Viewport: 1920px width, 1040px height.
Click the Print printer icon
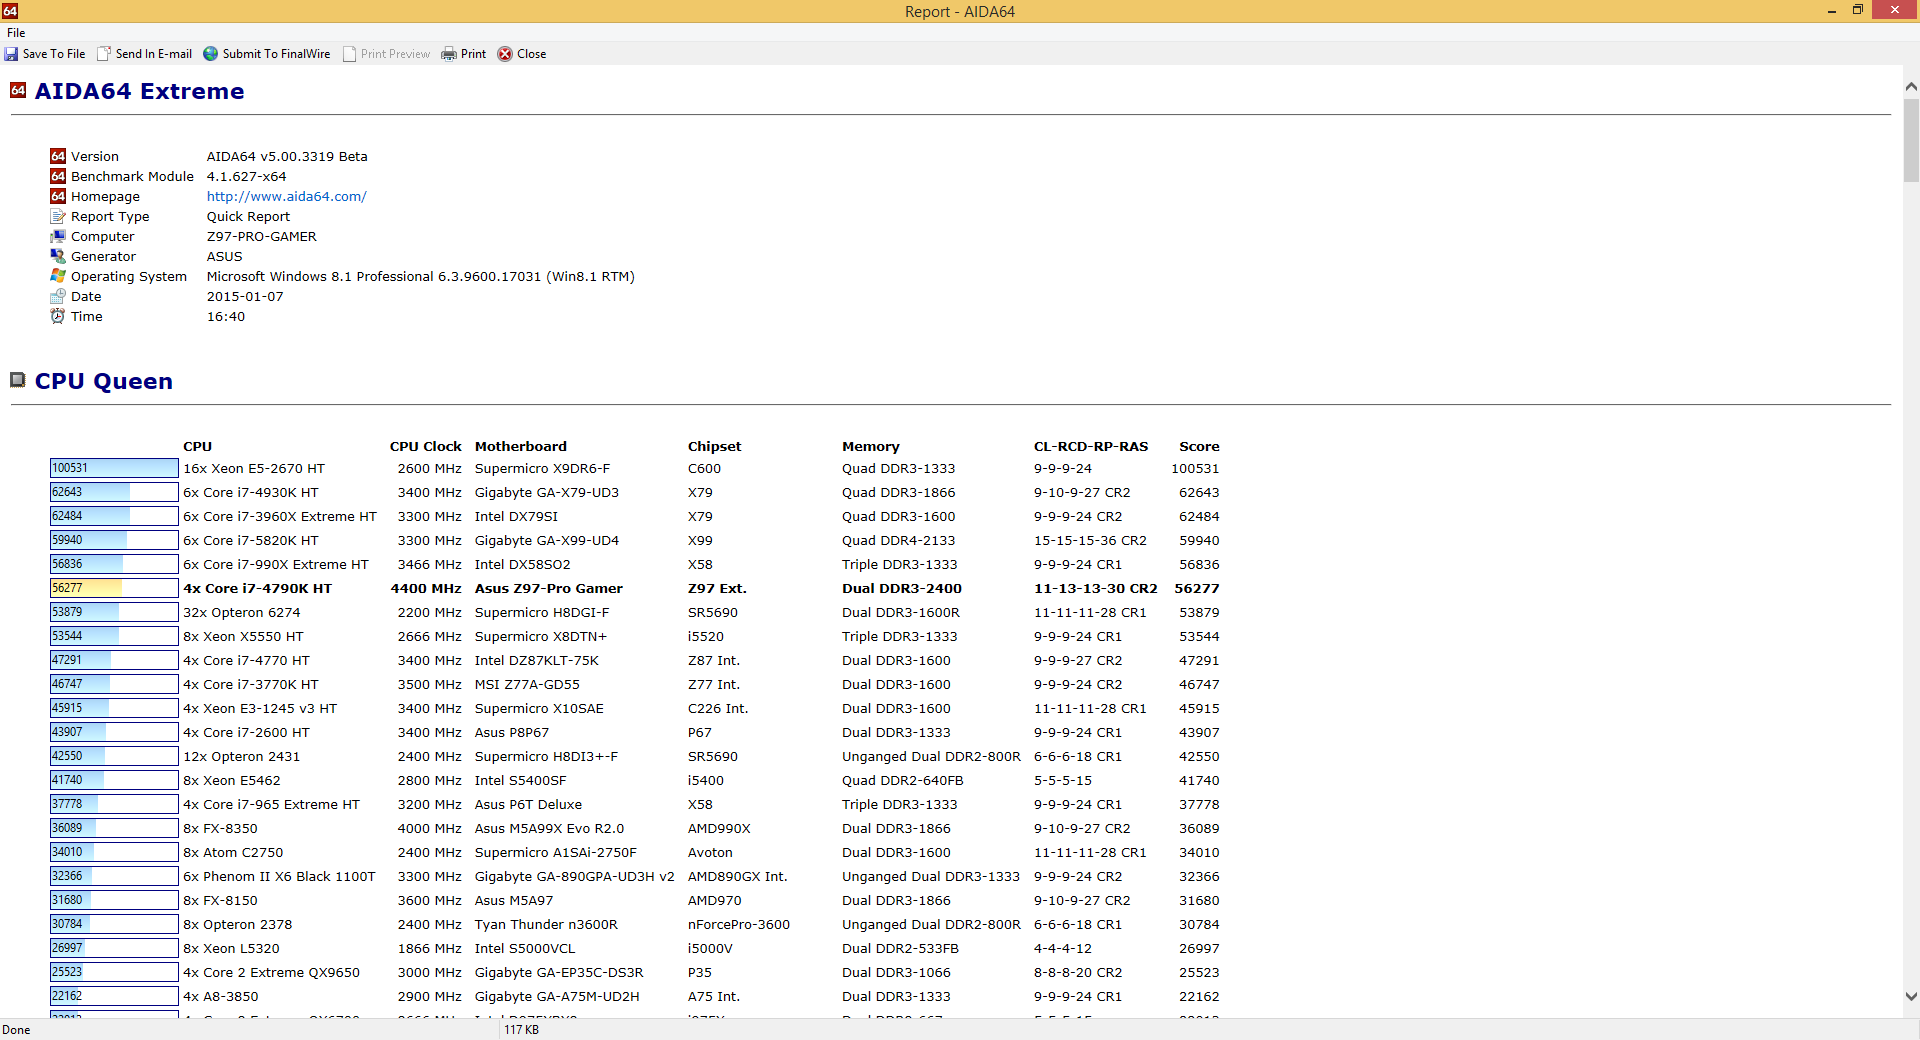pyautogui.click(x=449, y=54)
